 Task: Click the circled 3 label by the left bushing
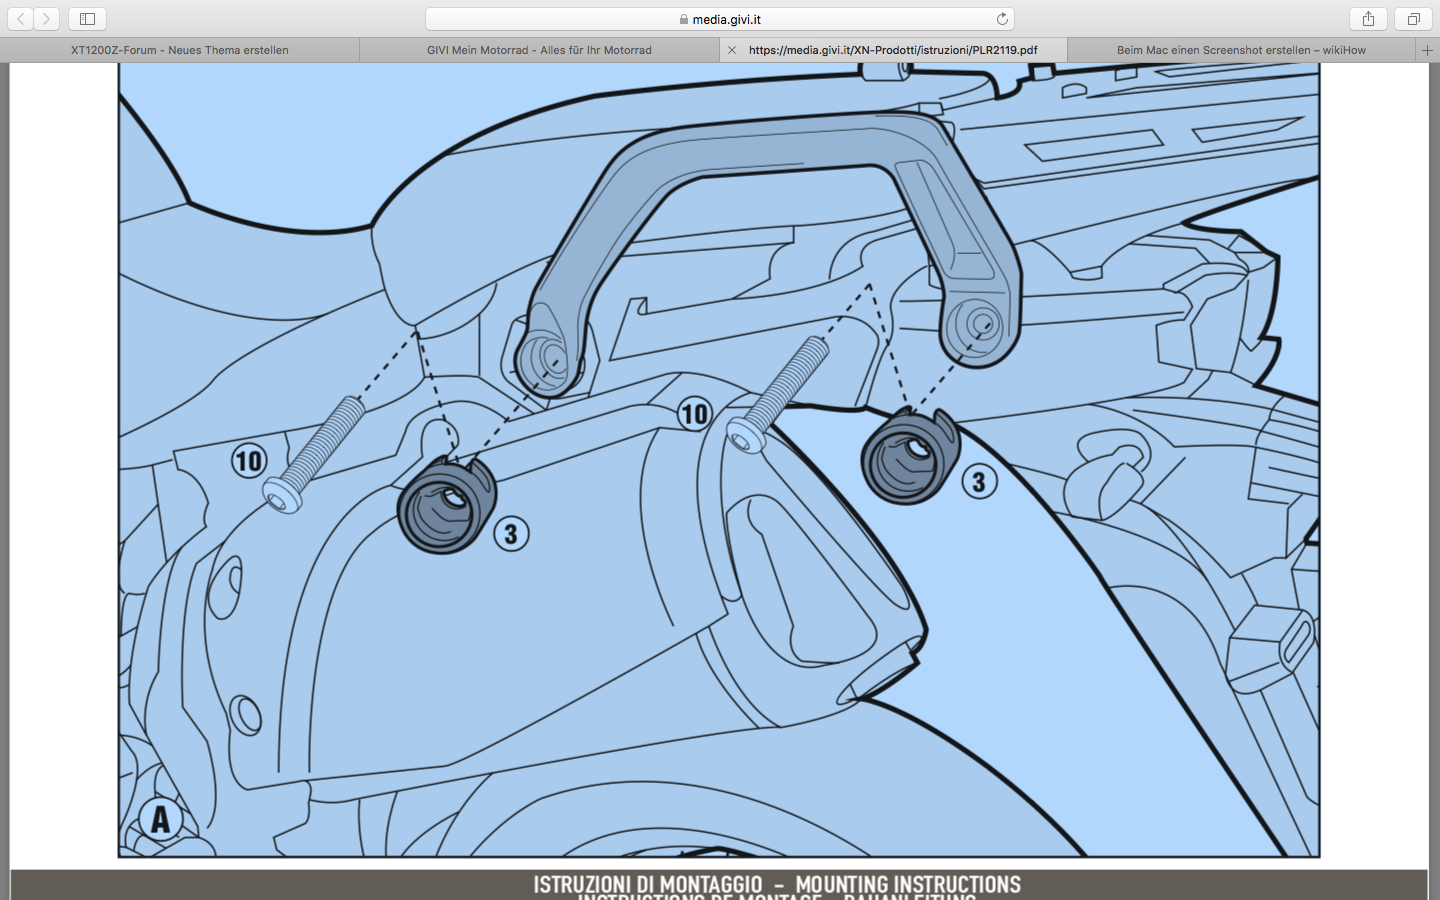coord(511,533)
